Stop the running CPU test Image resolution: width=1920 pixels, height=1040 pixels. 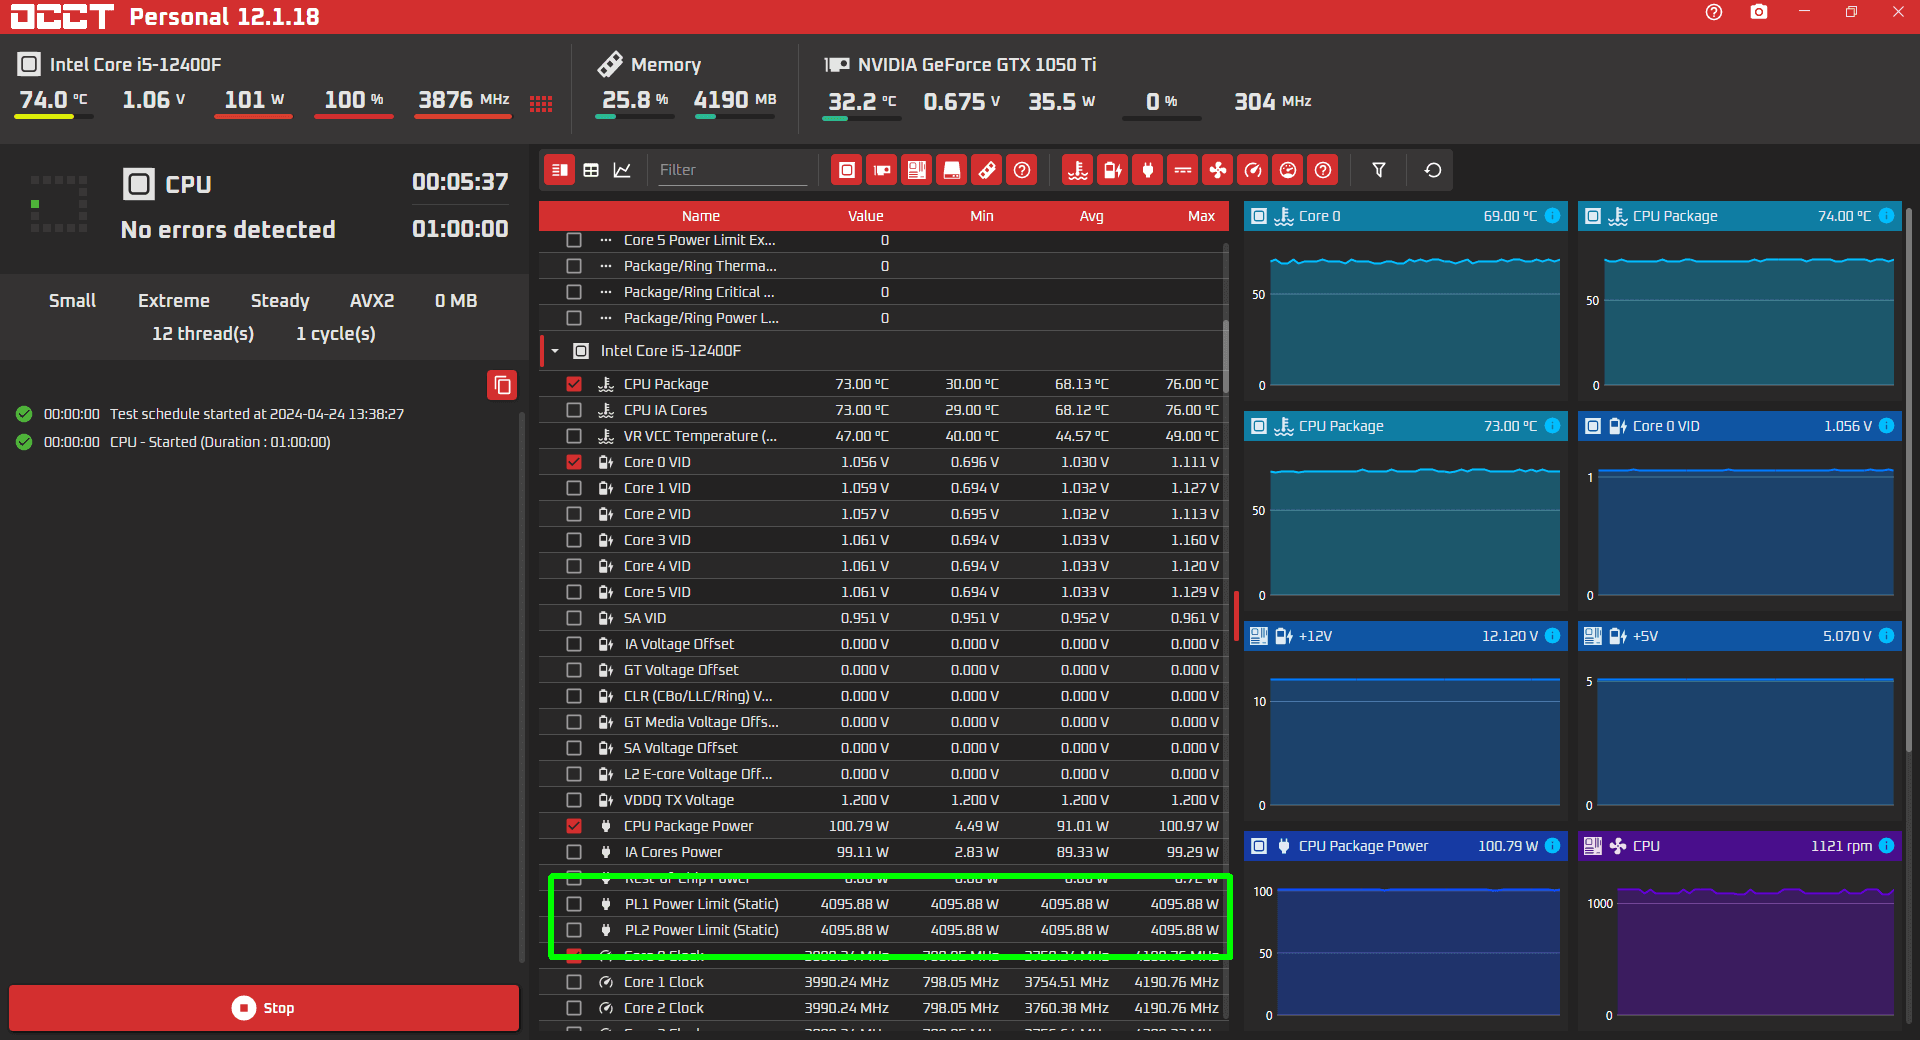264,1008
